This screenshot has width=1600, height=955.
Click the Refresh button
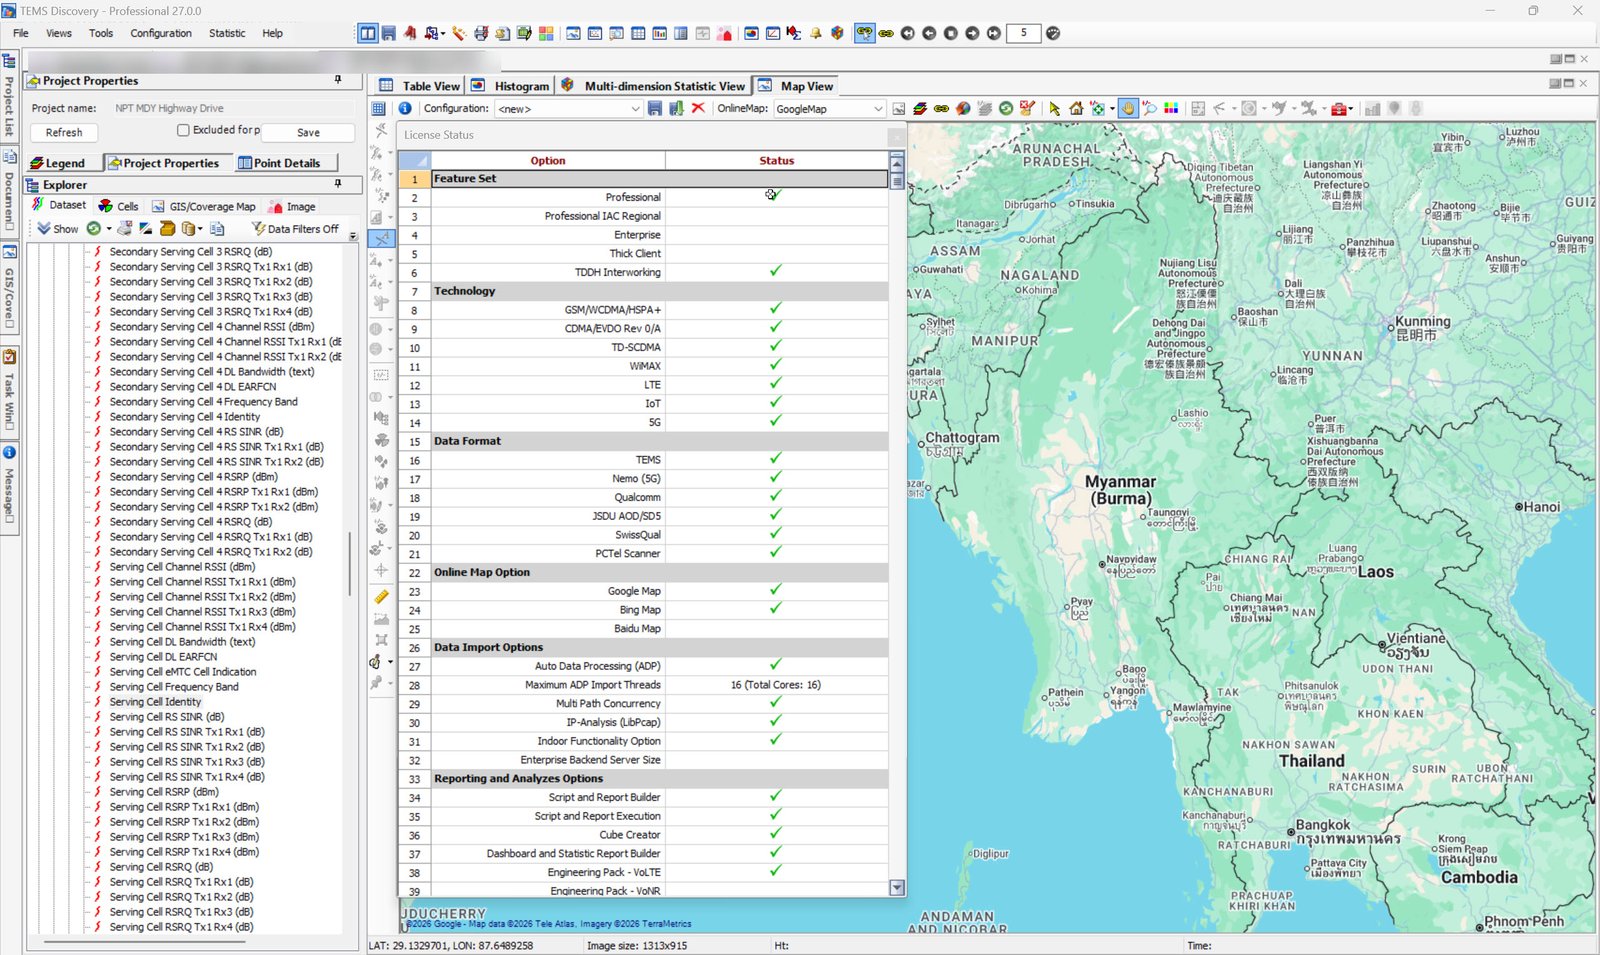(64, 132)
